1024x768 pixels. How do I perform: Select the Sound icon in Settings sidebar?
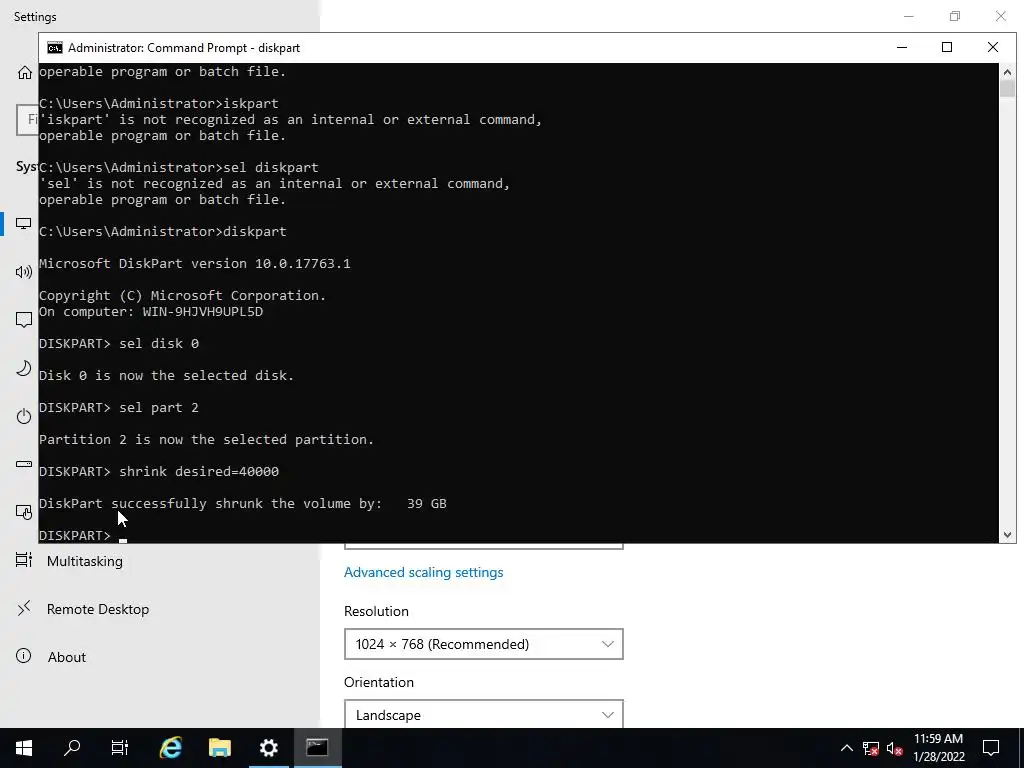coord(24,272)
